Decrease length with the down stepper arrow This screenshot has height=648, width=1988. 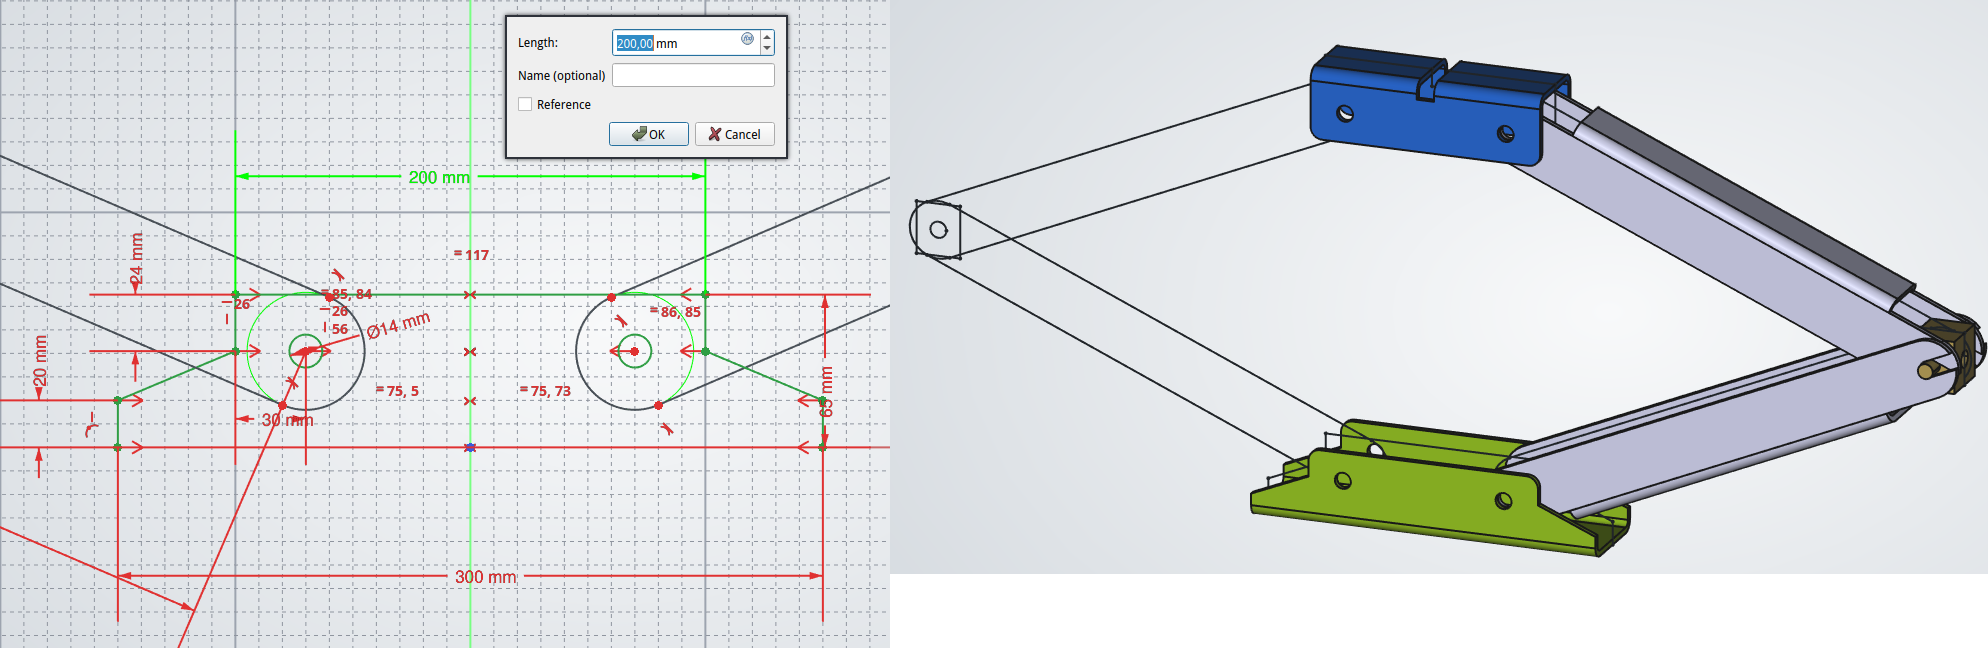(x=767, y=48)
